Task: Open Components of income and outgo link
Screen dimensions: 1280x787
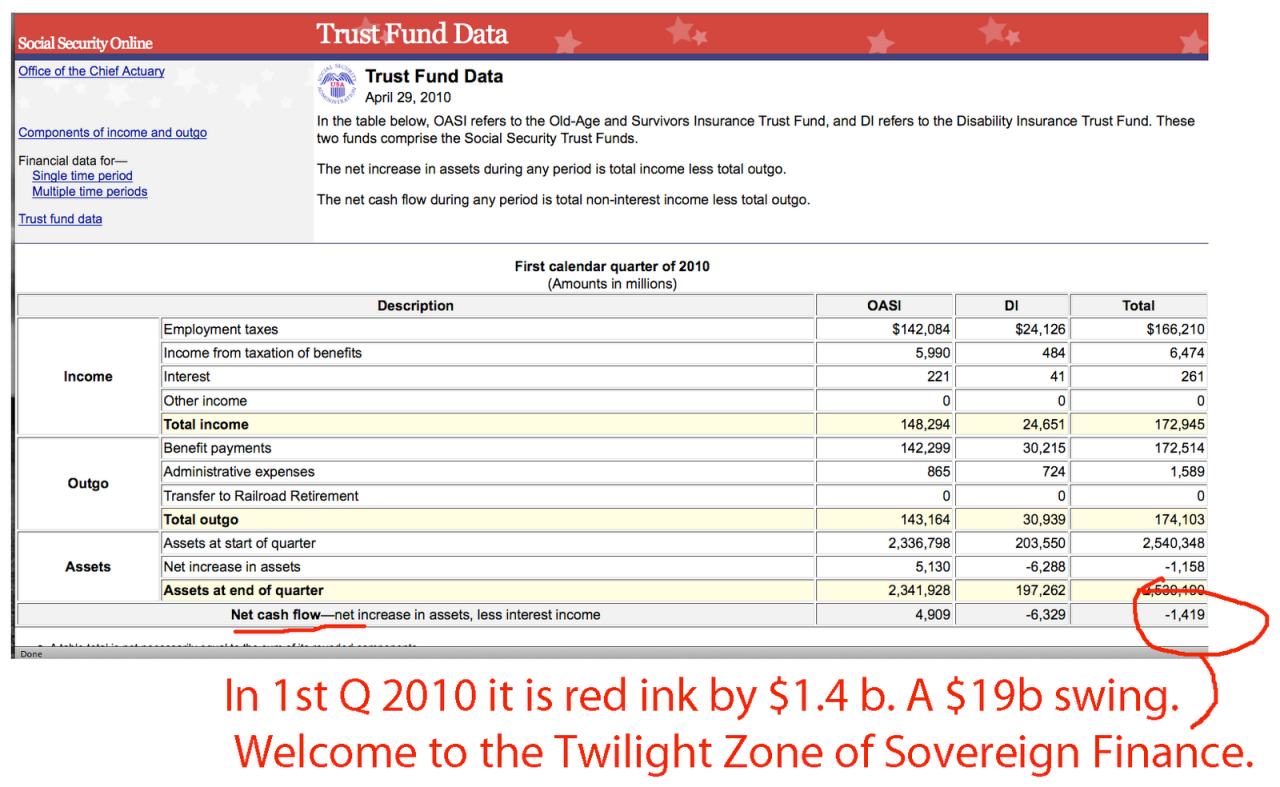Action: (x=112, y=132)
